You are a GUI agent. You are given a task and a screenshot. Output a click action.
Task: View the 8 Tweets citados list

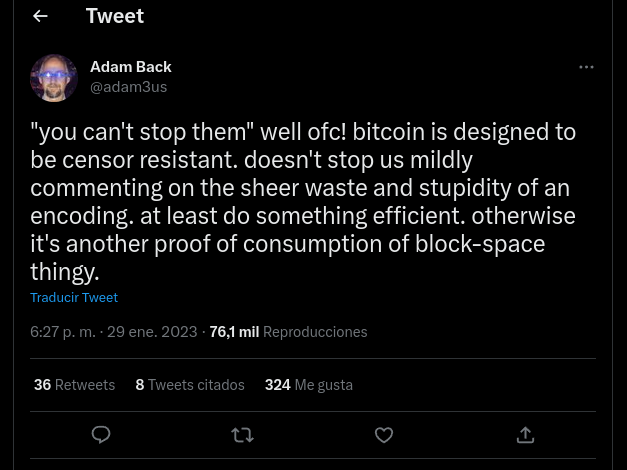190,385
